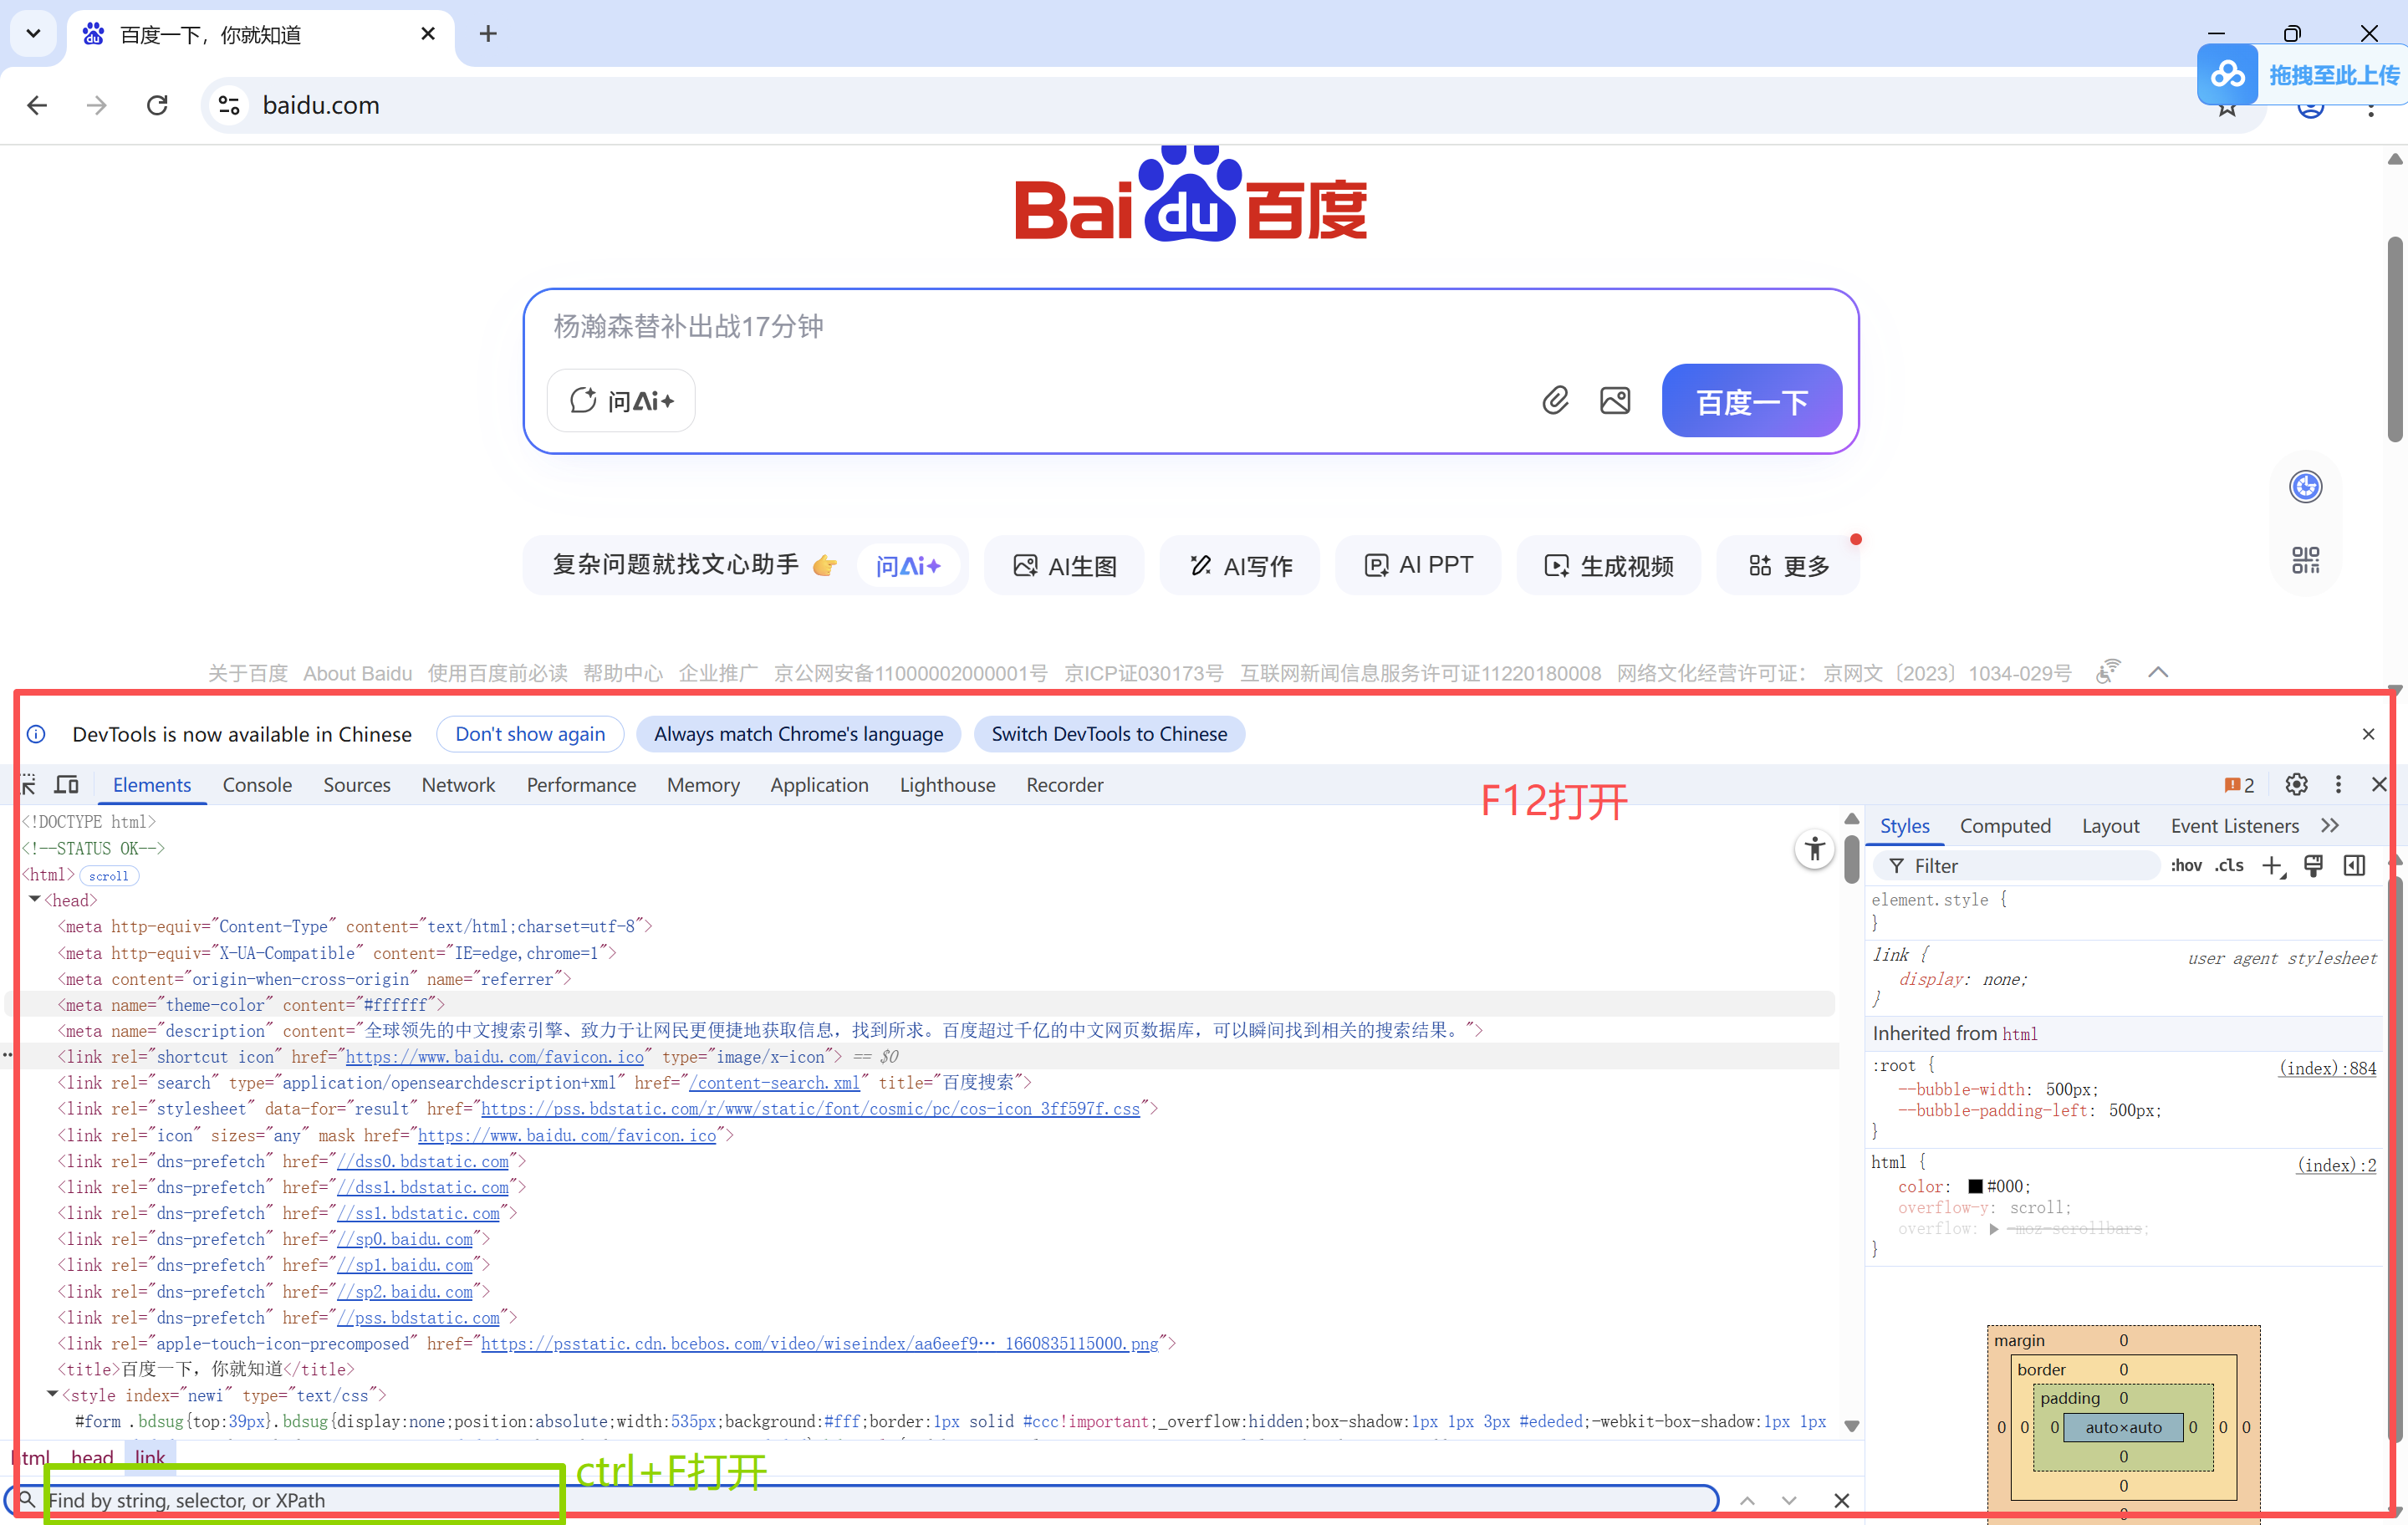The width and height of the screenshot is (2408, 1525).
Task: Click the new style rule plus icon
Action: coord(2272,866)
